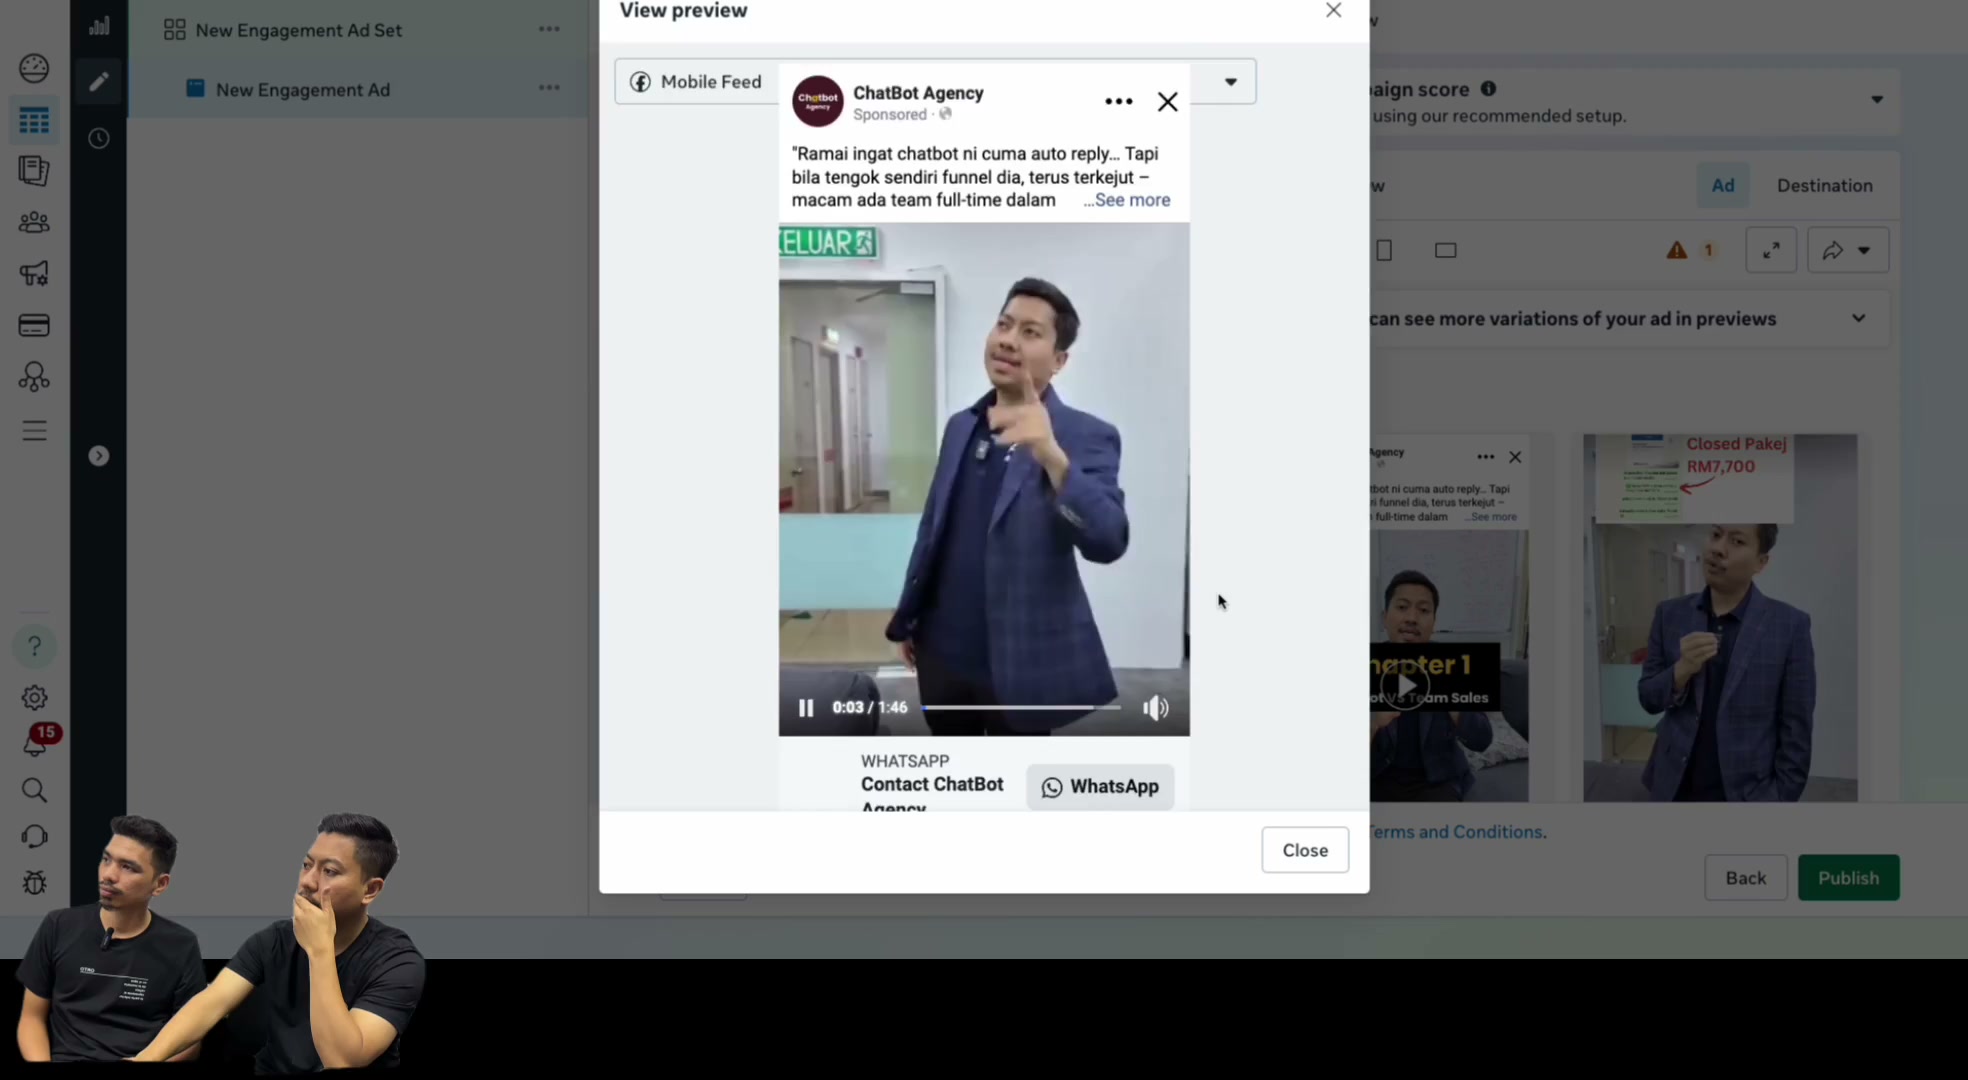Screen dimensions: 1968x1080
Task: Click the bug report icon in sidebar
Action: [x=34, y=882]
